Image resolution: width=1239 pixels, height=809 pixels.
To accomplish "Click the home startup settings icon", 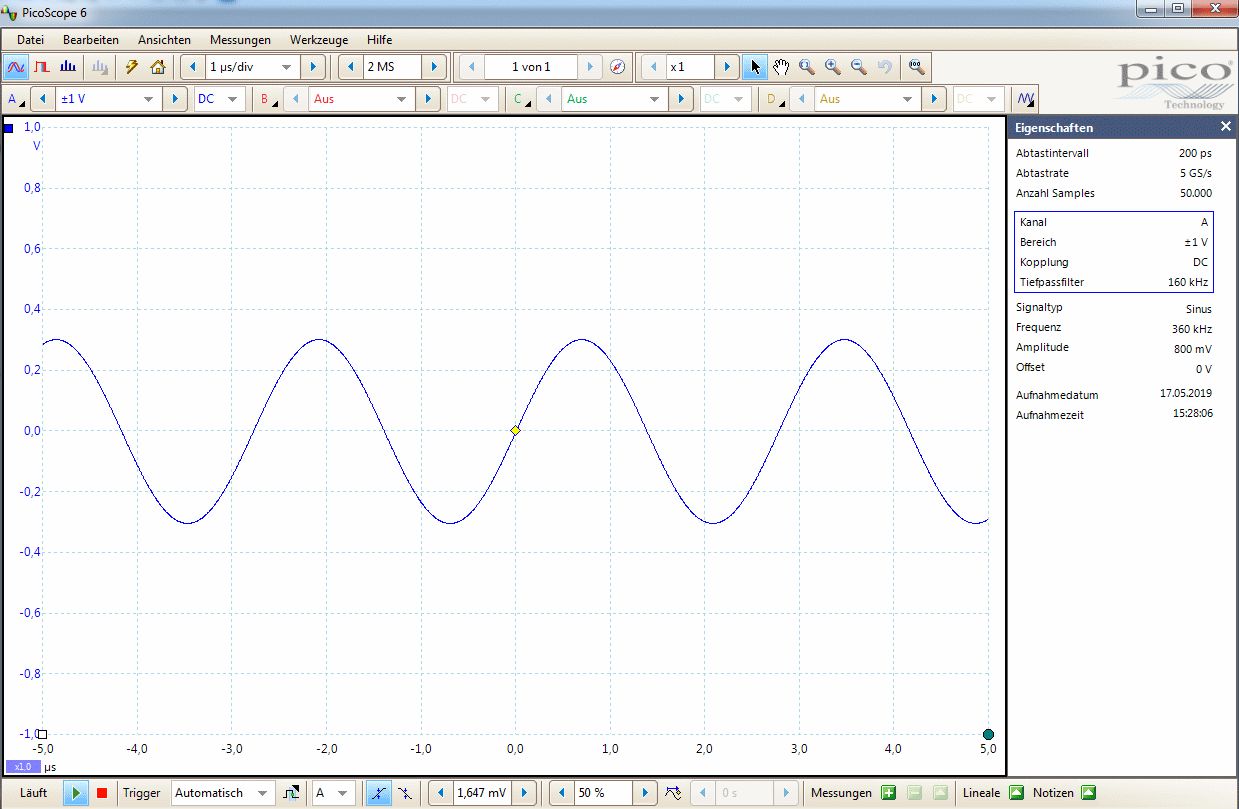I will pos(157,67).
